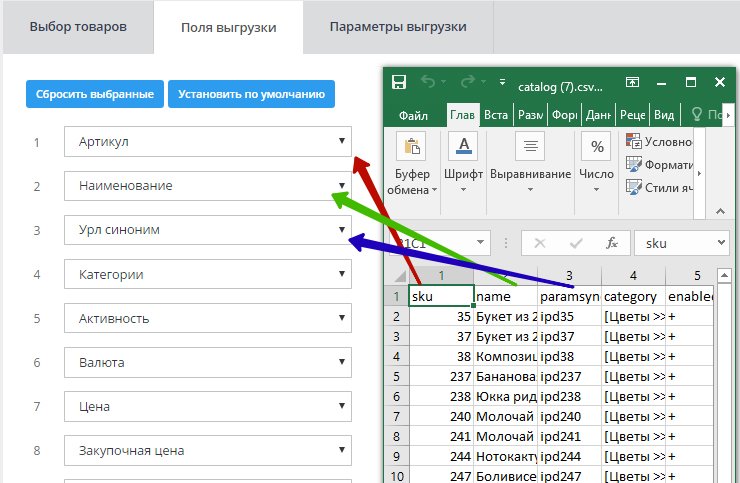Screen dimensions: 740x483
Task: Click the Cell Styles (Стили ячеек) icon
Action: [634, 187]
